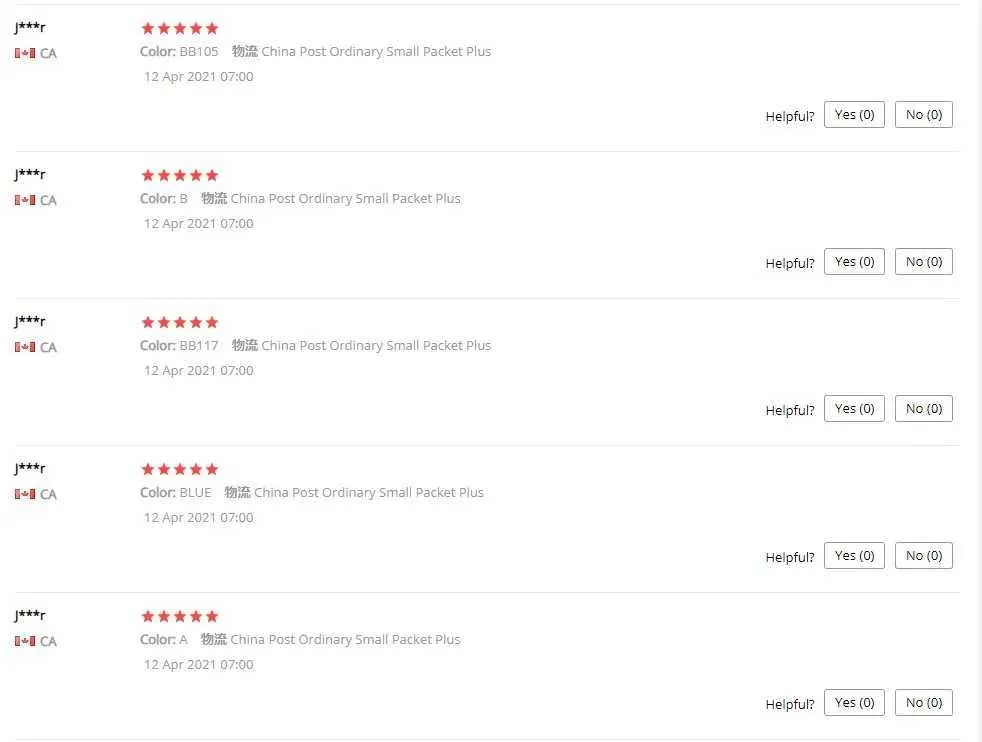Vote Yes on the Color B review
982x742 pixels.
tap(854, 262)
